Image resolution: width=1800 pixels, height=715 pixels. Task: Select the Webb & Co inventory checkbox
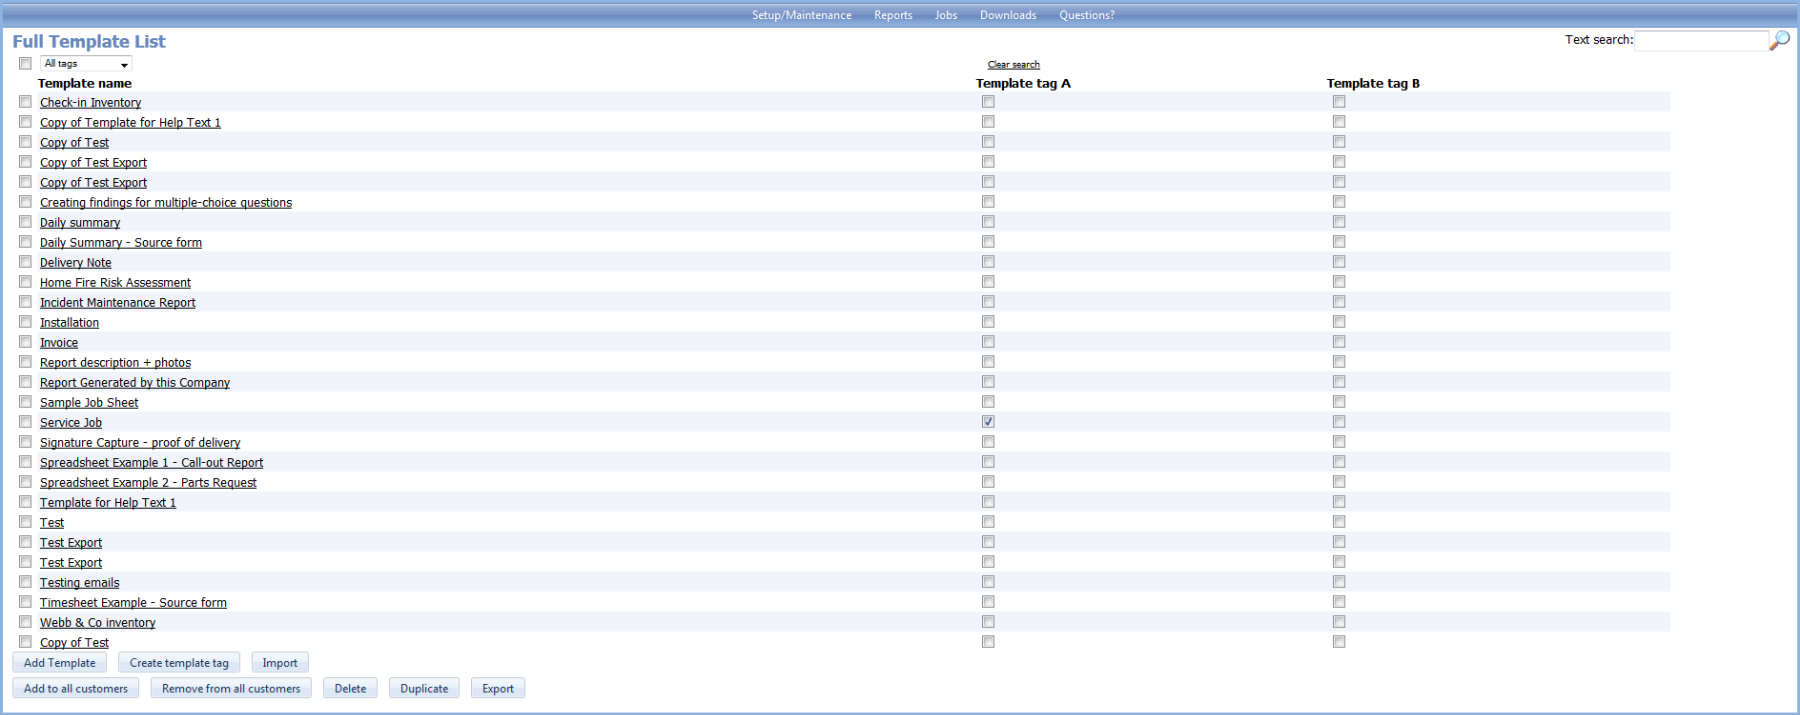[25, 622]
